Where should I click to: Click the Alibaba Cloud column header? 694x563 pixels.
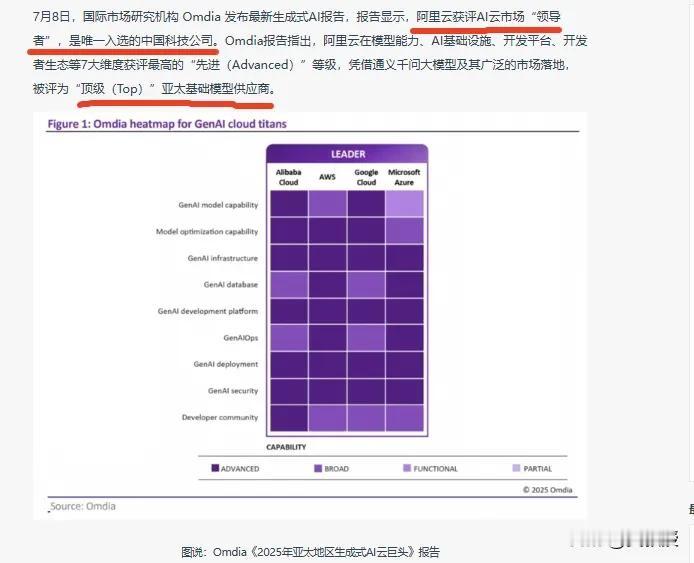pos(289,177)
